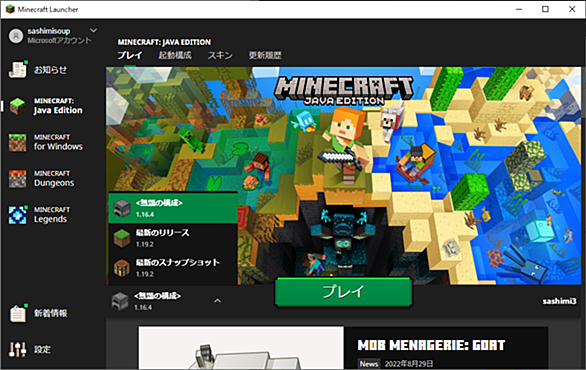The width and height of the screenshot is (586, 370).
Task: Click Minecraft Launcher title bar app icon
Action: point(10,9)
